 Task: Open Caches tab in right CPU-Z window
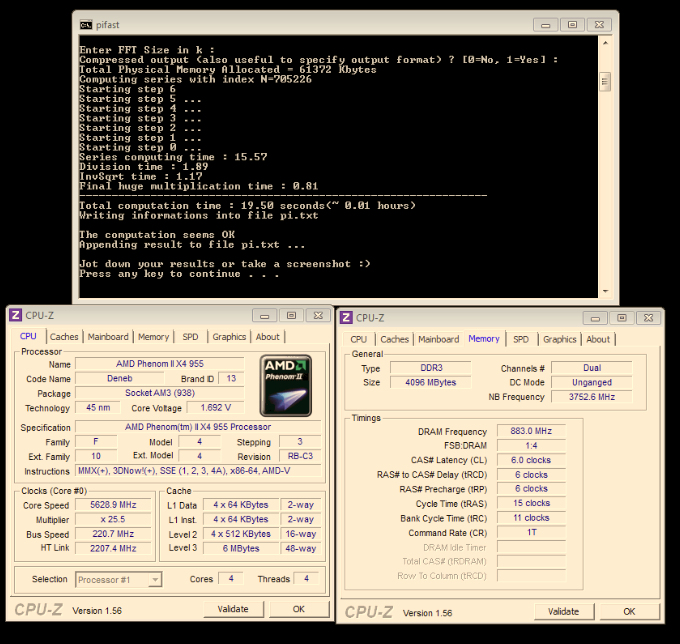click(395, 339)
